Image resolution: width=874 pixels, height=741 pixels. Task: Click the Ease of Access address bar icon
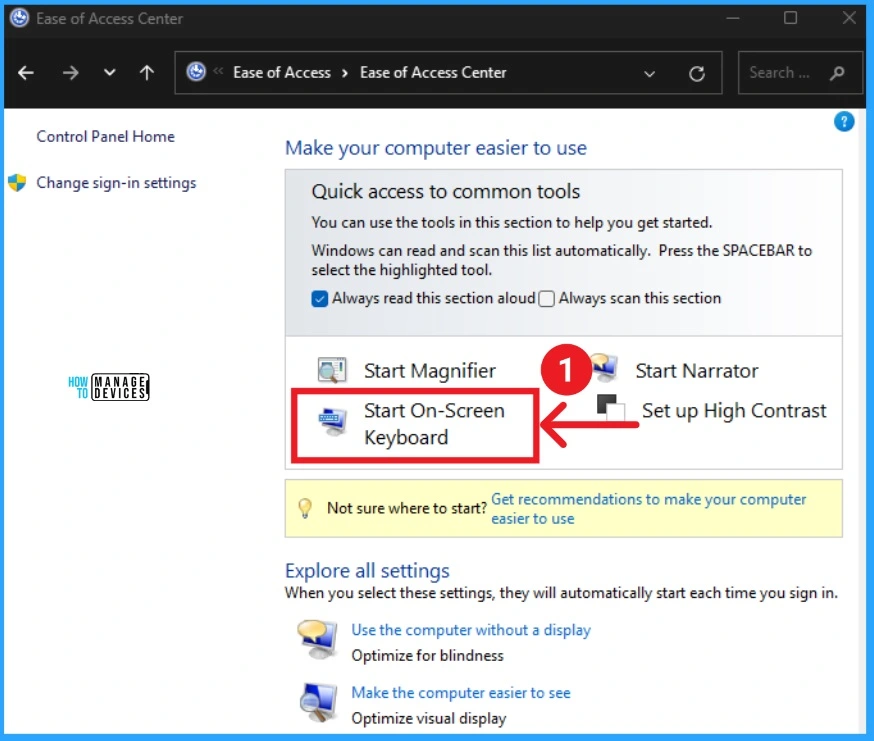(x=196, y=72)
